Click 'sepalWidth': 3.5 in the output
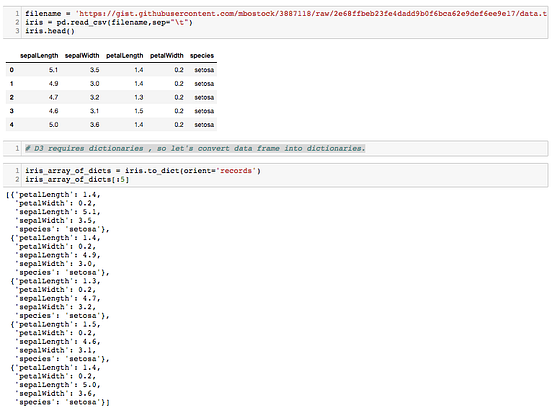Screen dimensions: 552x408 click(x=56, y=221)
